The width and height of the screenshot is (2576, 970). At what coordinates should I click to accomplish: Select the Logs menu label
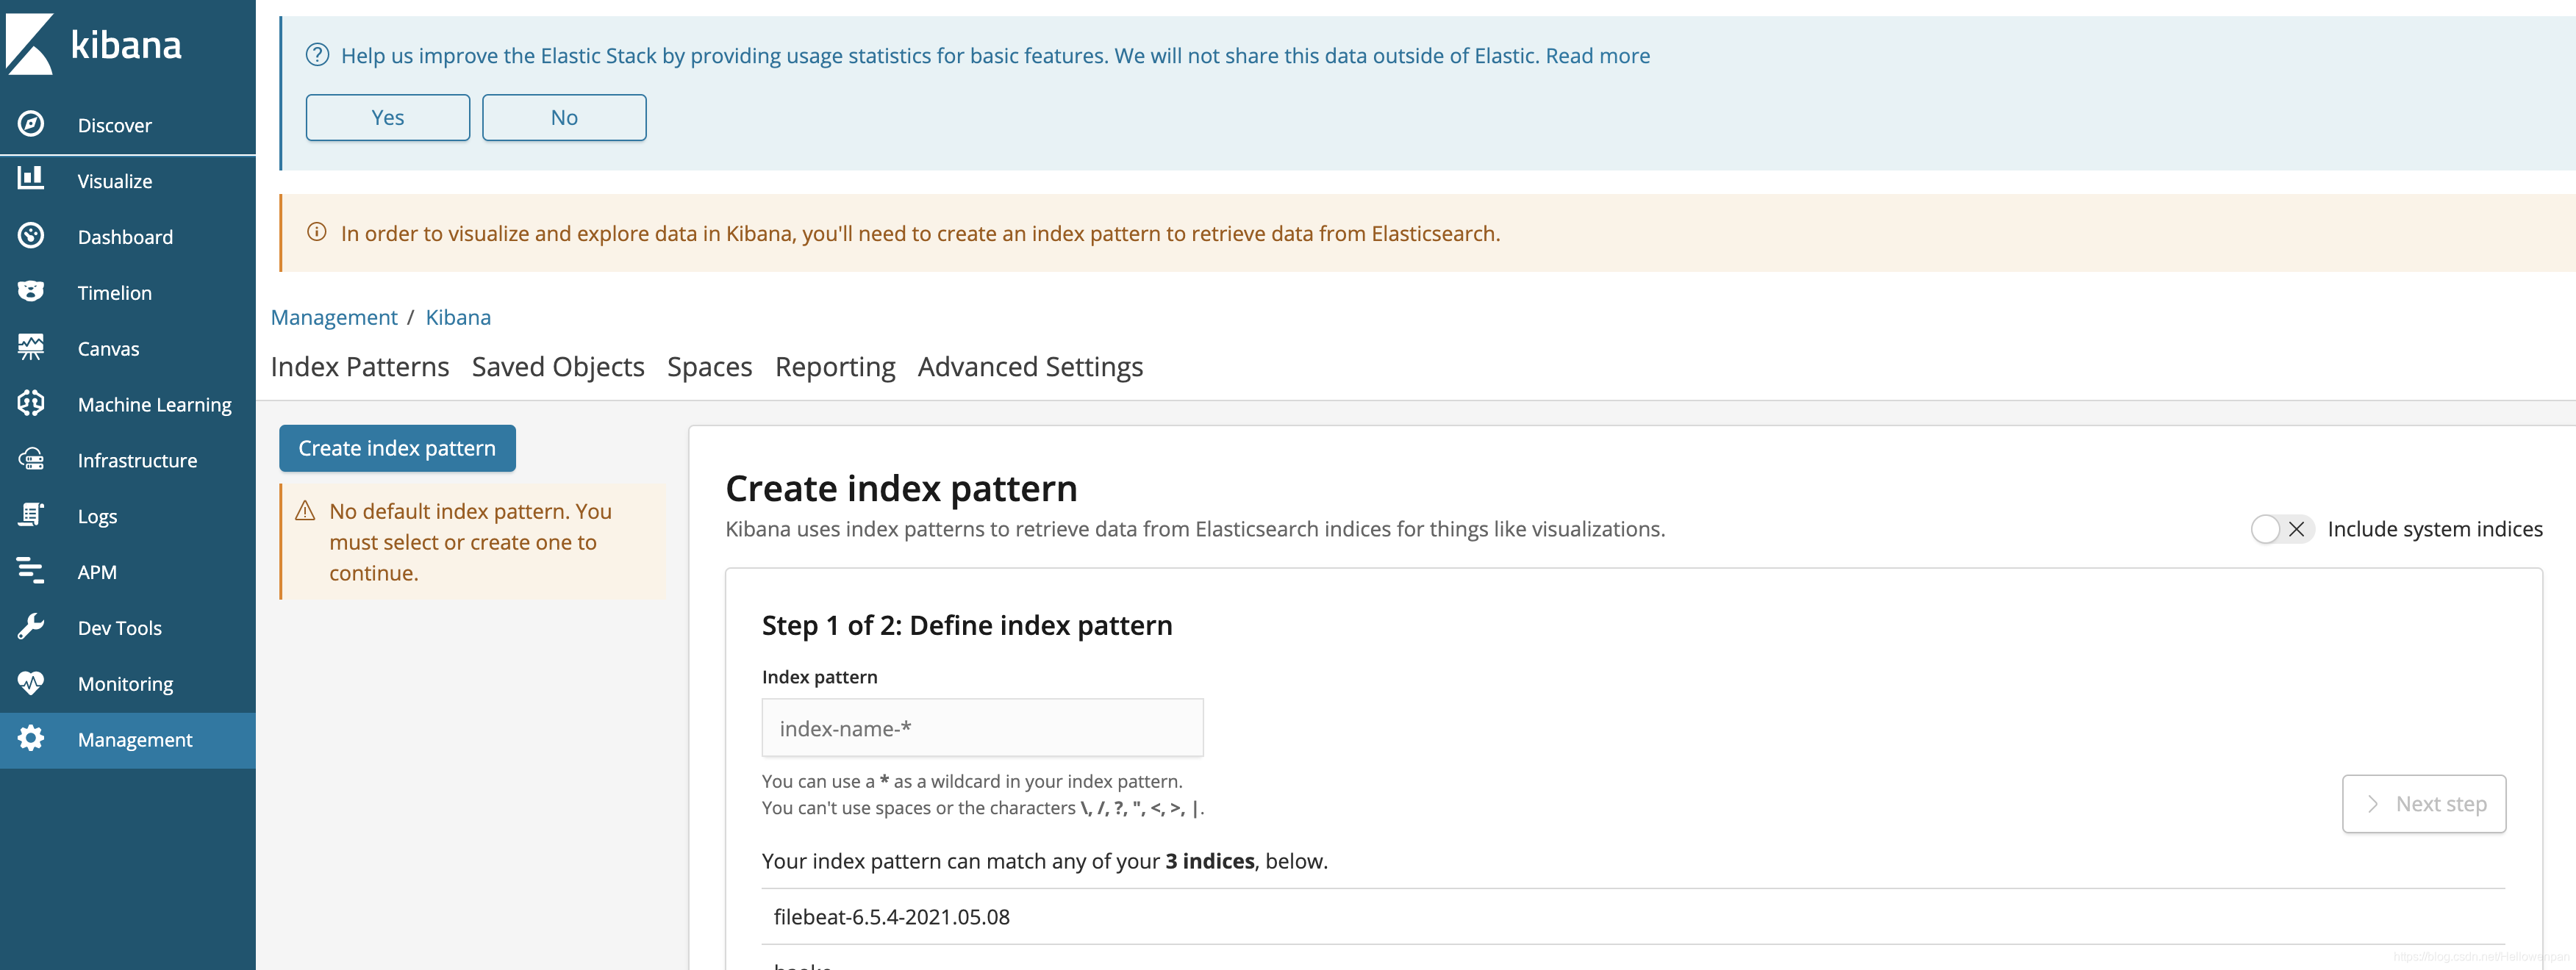97,517
